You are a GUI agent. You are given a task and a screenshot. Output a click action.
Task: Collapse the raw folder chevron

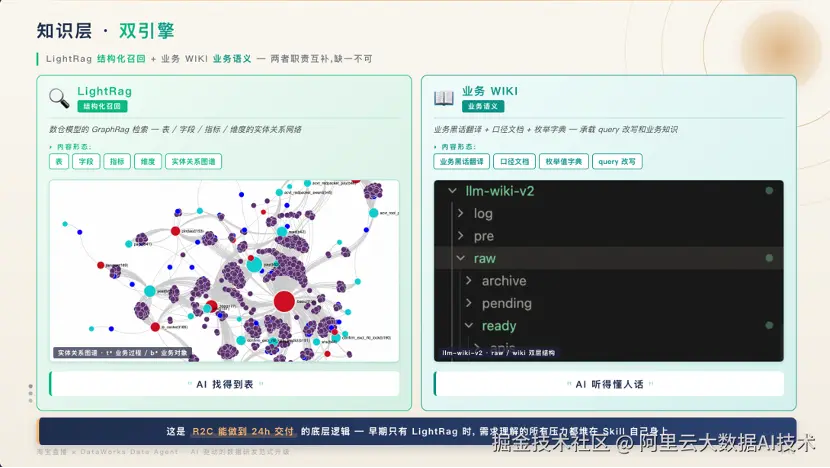tap(461, 258)
